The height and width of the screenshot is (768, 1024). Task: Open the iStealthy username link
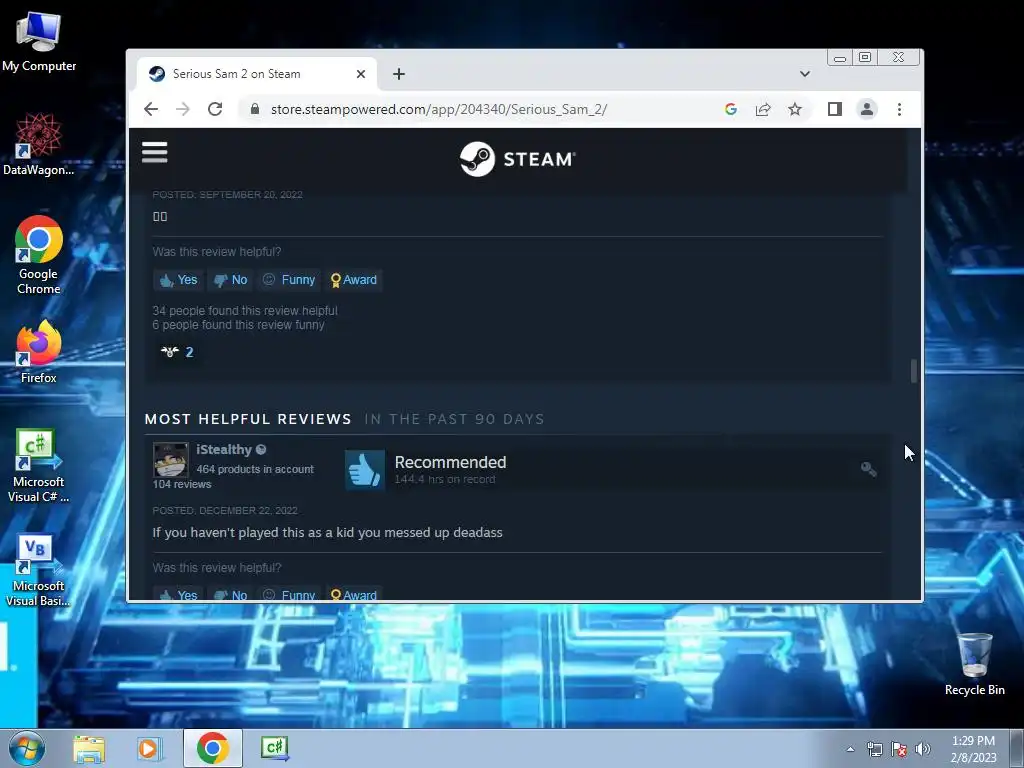coord(224,449)
